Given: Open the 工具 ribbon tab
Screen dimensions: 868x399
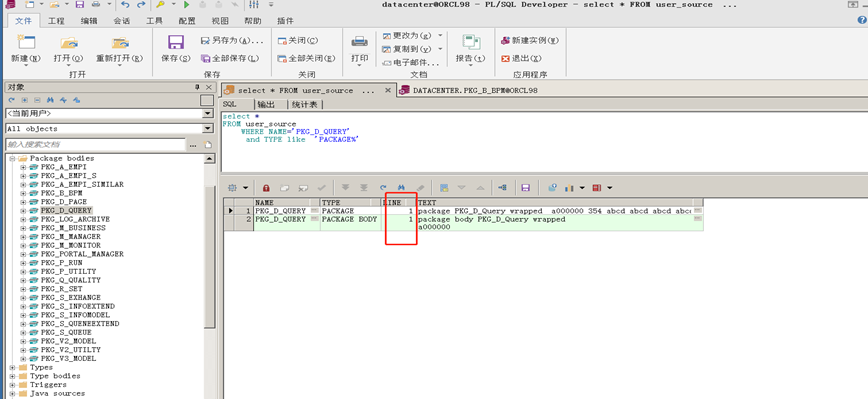Looking at the screenshot, I should pos(154,21).
